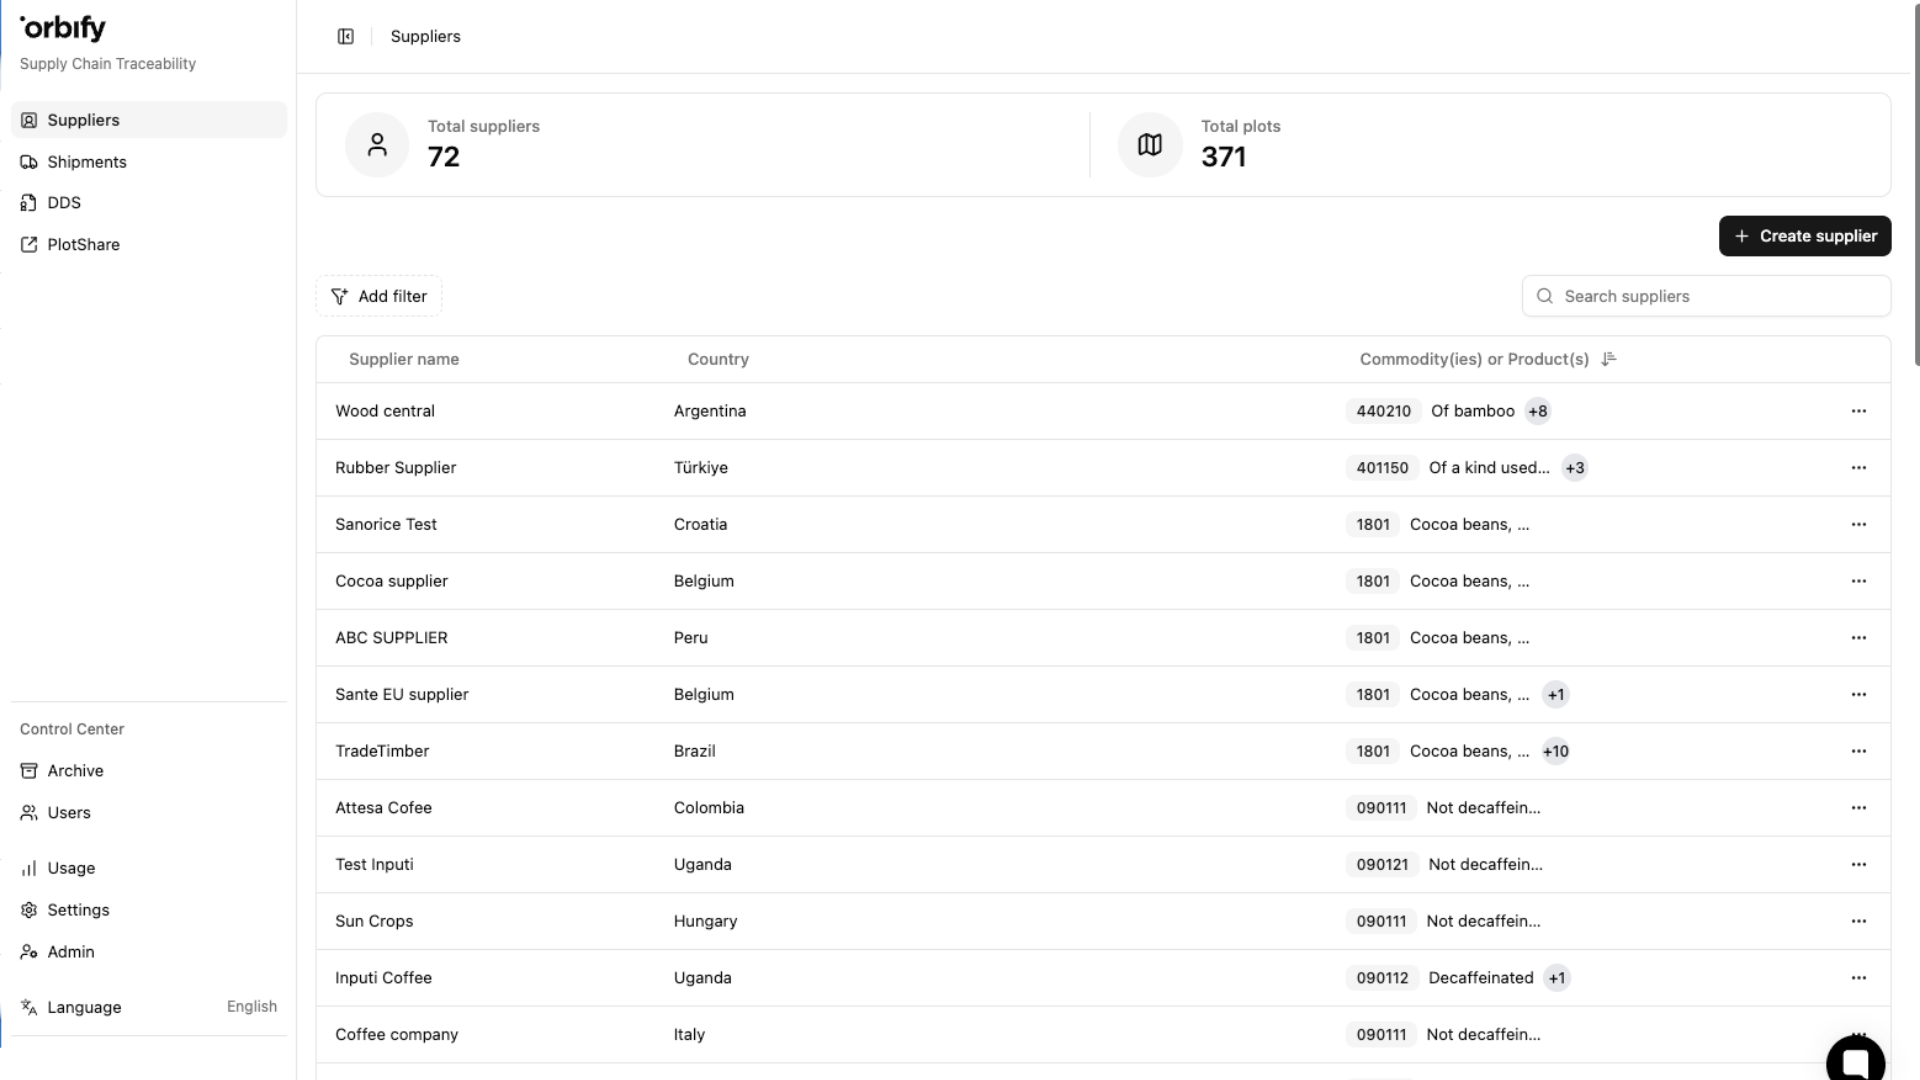This screenshot has width=1920, height=1080.
Task: Click the sort icon on Commodity column
Action: coord(1609,359)
